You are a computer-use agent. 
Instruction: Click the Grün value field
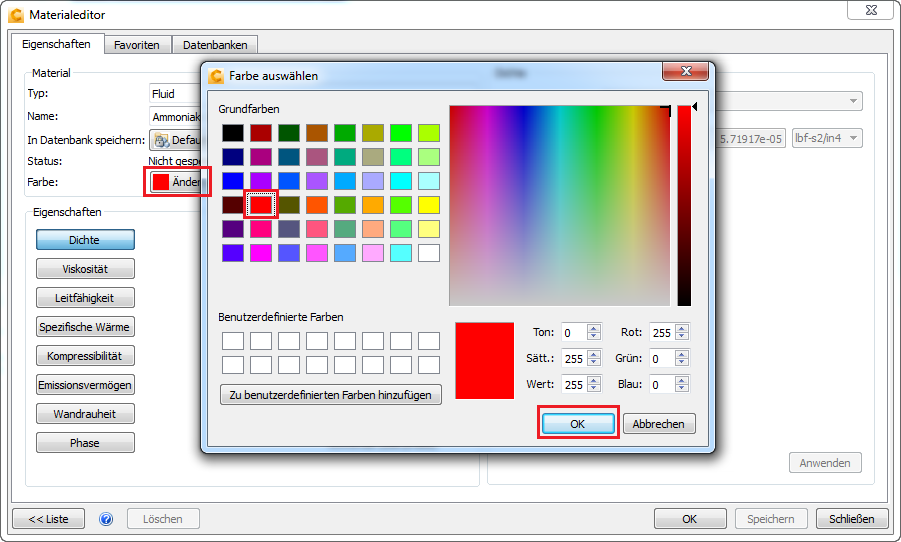[662, 358]
